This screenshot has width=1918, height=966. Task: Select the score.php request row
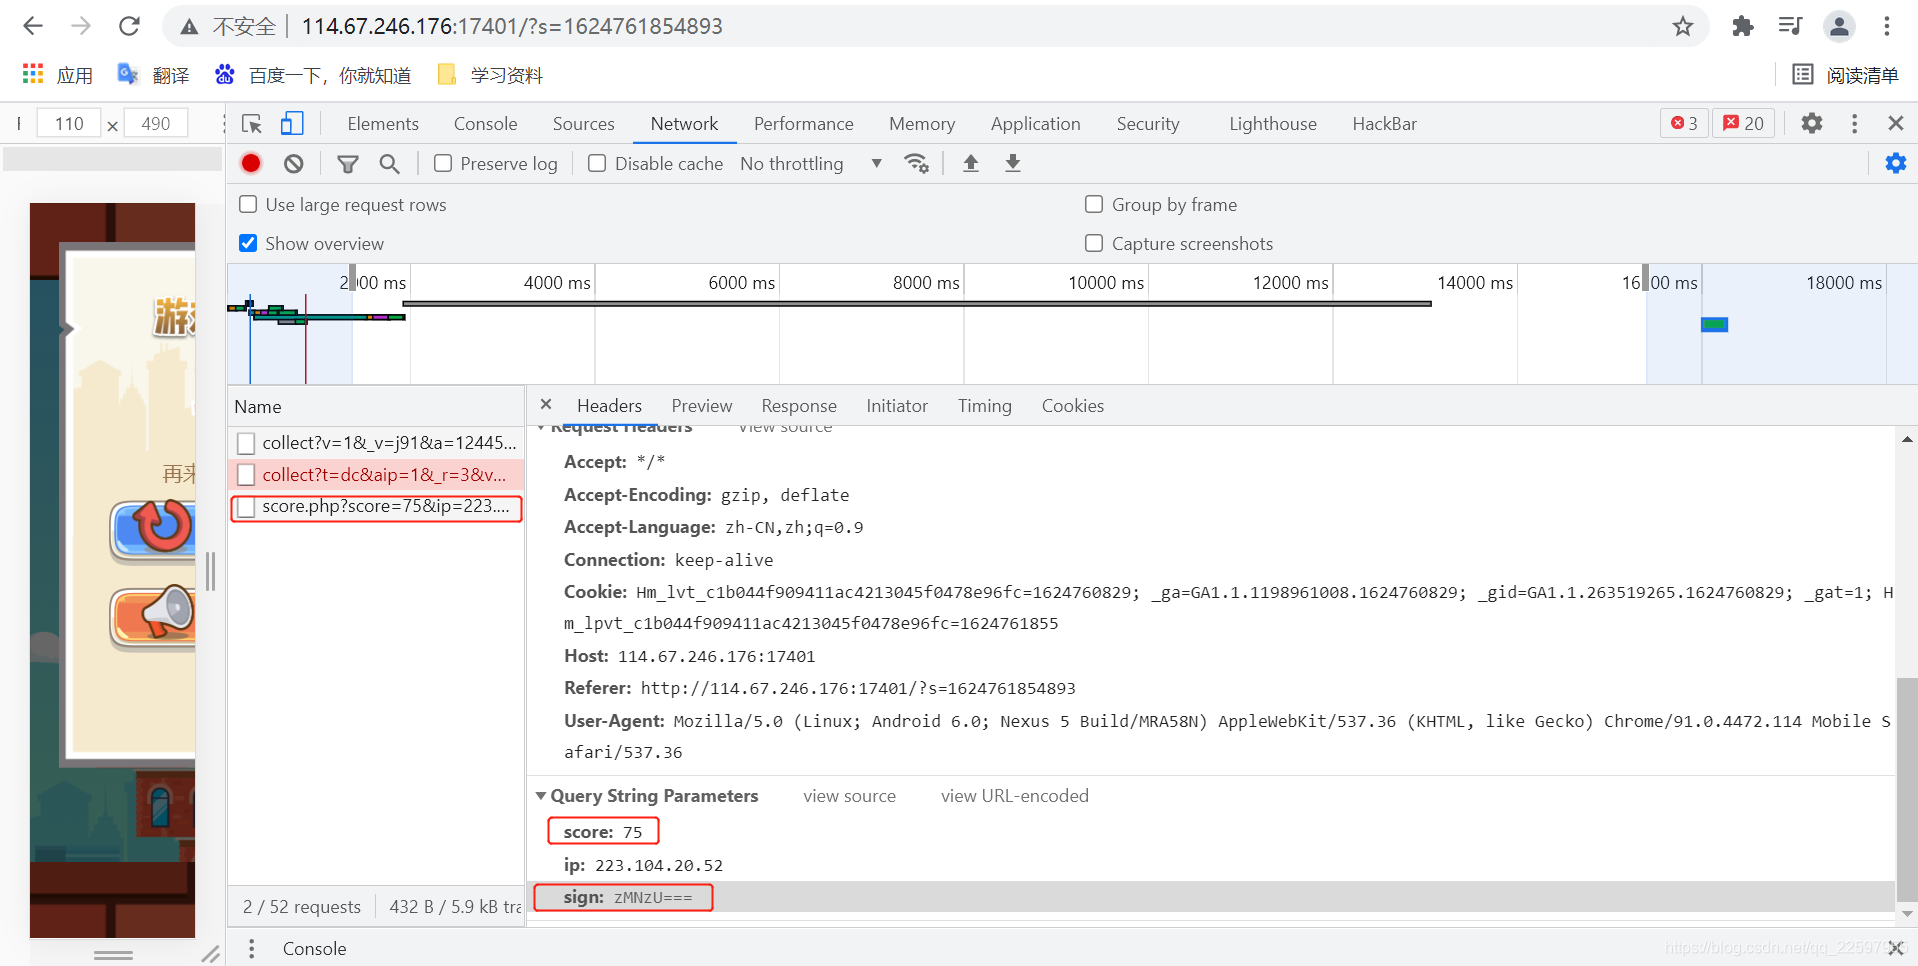click(375, 507)
